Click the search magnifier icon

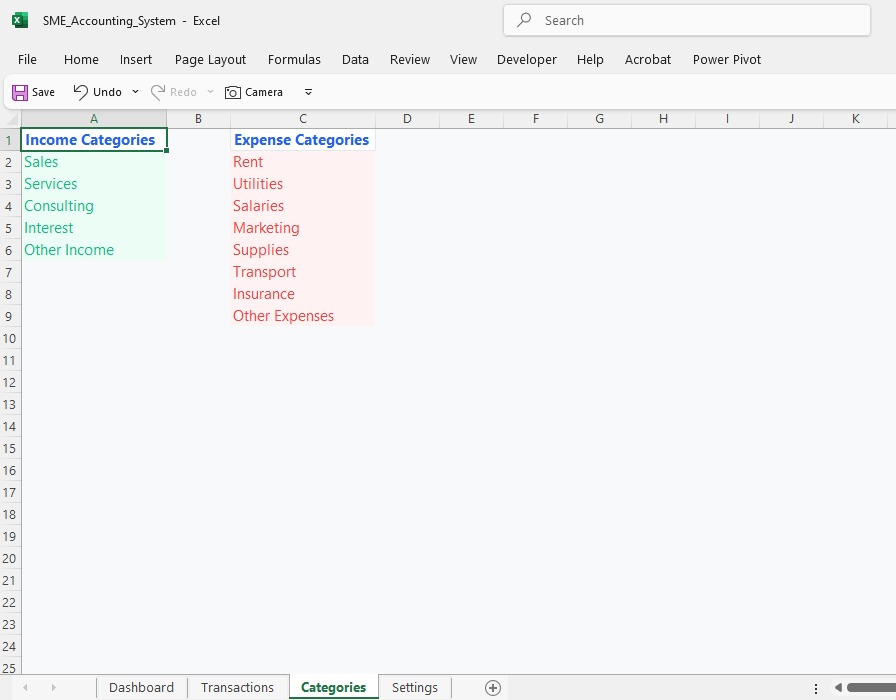[x=524, y=20]
